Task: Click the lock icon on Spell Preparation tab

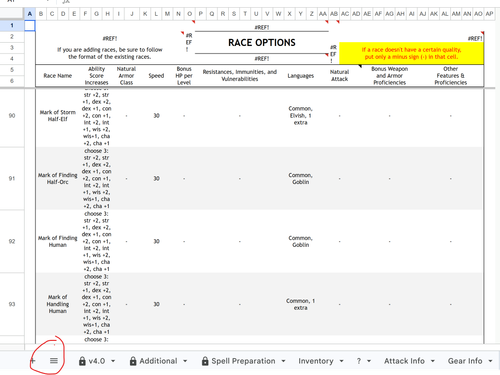Action: point(205,361)
